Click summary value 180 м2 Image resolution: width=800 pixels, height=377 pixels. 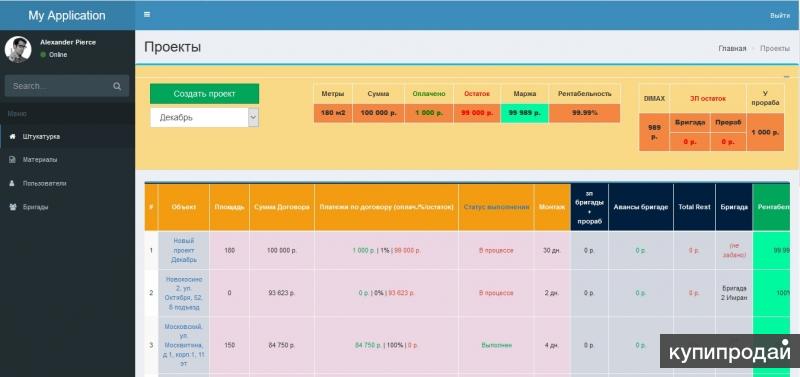[333, 113]
